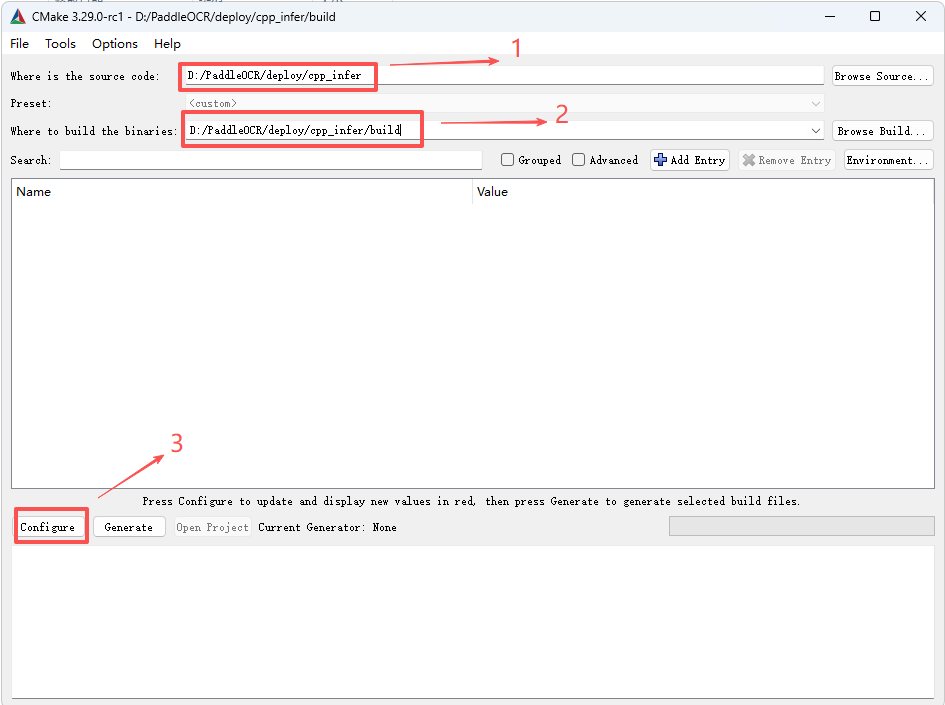This screenshot has height=705, width=945.
Task: Open the File menu
Action: pos(19,43)
